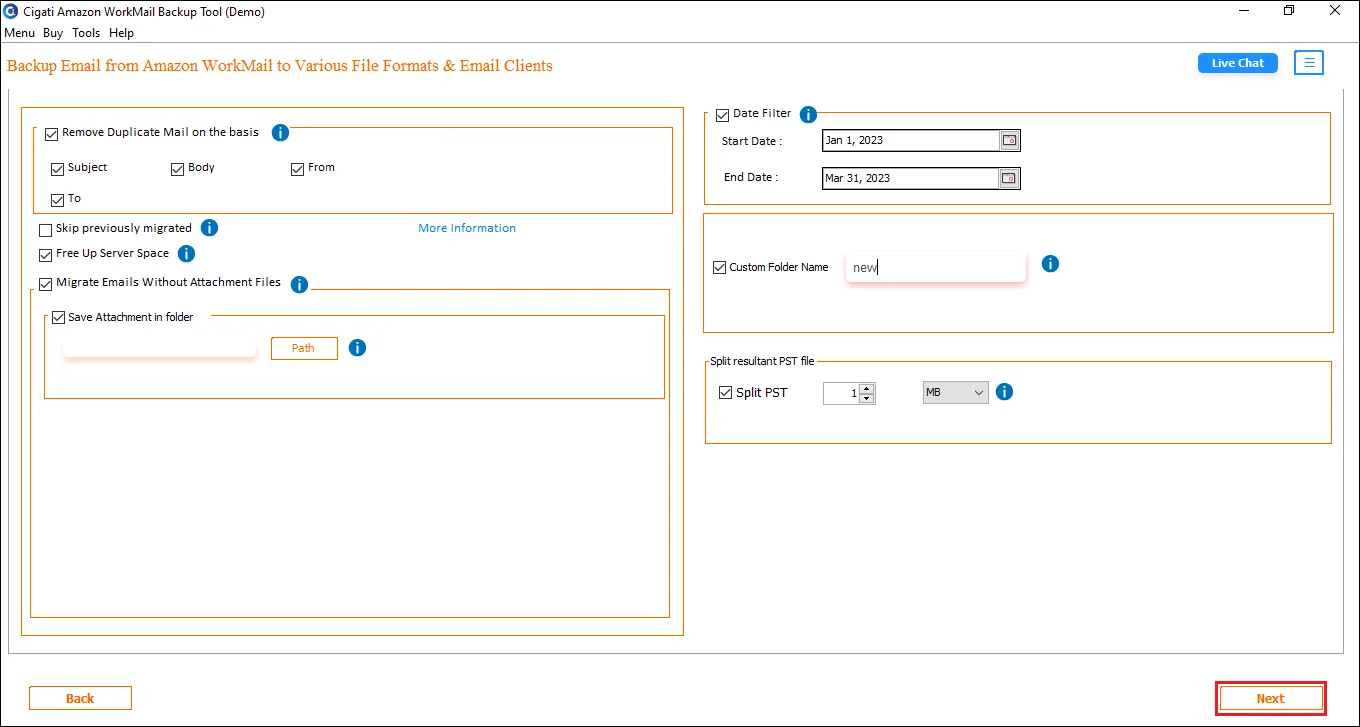Uncheck Save Attachment in folder
Viewport: 1360px width, 727px height.
coord(58,318)
